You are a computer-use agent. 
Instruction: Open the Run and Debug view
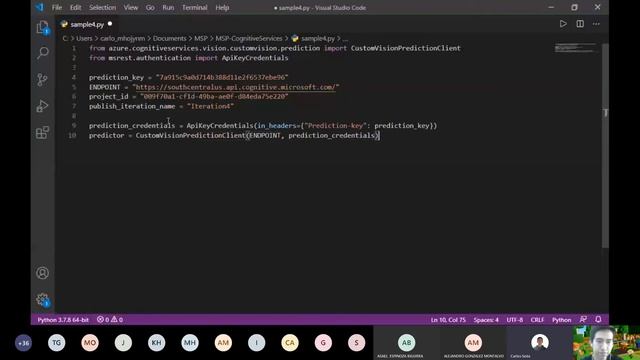(x=42, y=106)
